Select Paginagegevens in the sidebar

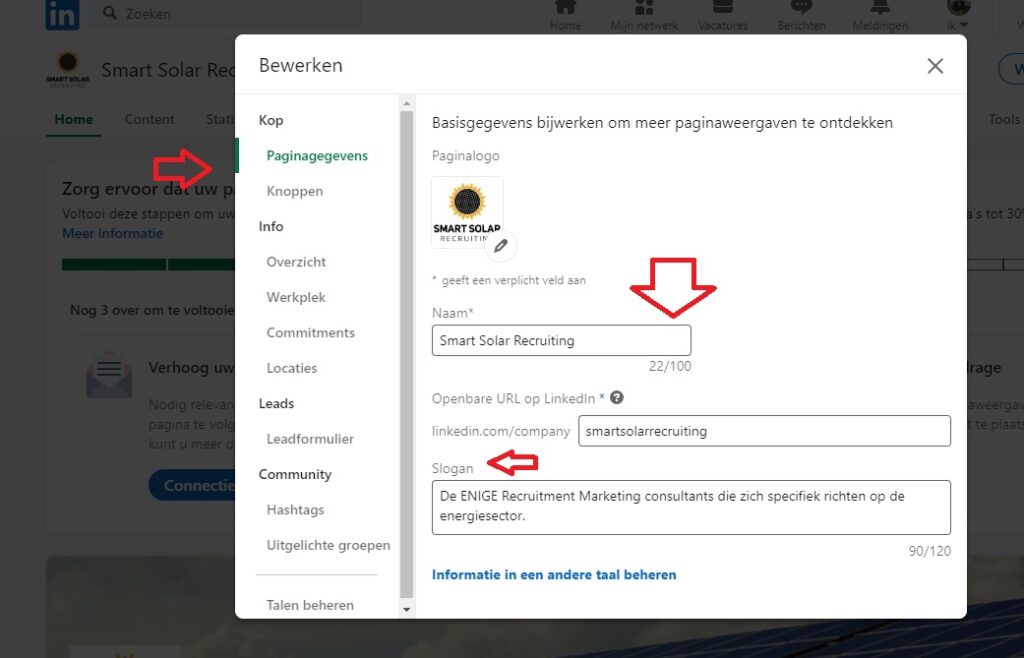pos(317,156)
